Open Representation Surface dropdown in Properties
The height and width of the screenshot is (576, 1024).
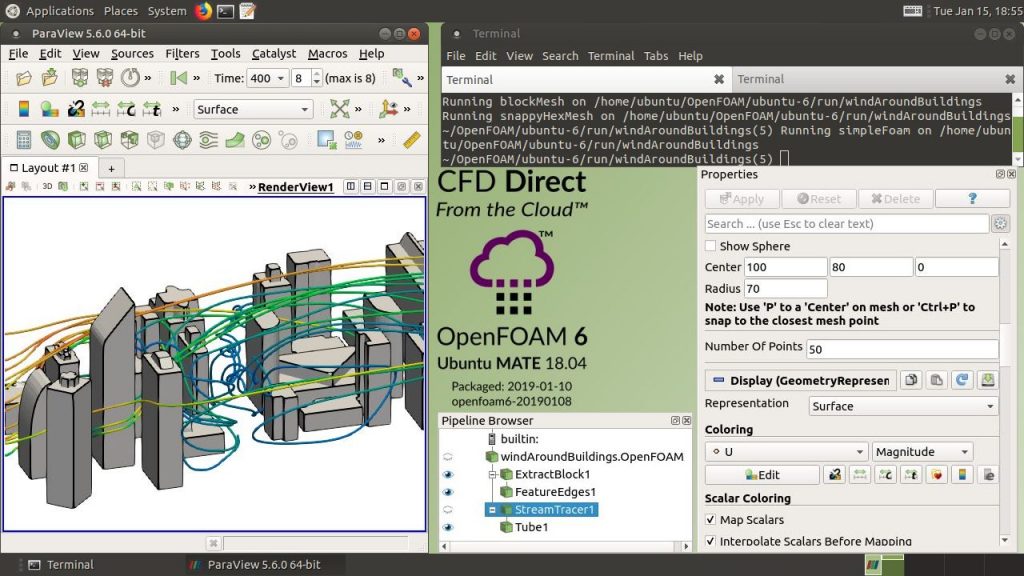click(x=904, y=406)
